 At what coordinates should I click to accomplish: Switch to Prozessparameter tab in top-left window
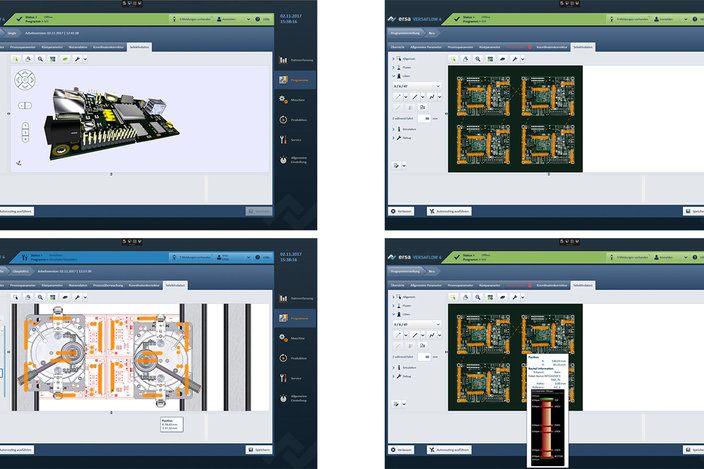point(22,47)
